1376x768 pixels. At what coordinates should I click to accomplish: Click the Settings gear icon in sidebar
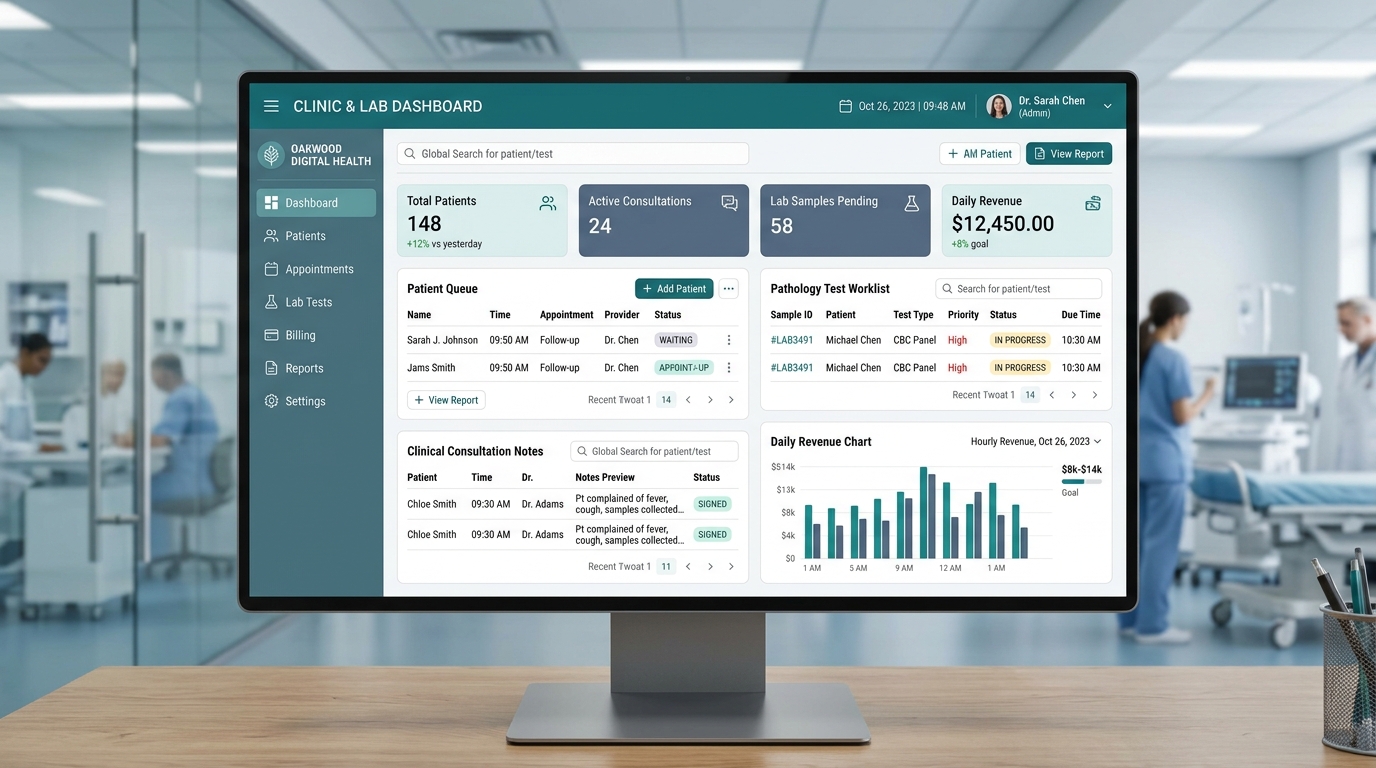click(x=271, y=401)
